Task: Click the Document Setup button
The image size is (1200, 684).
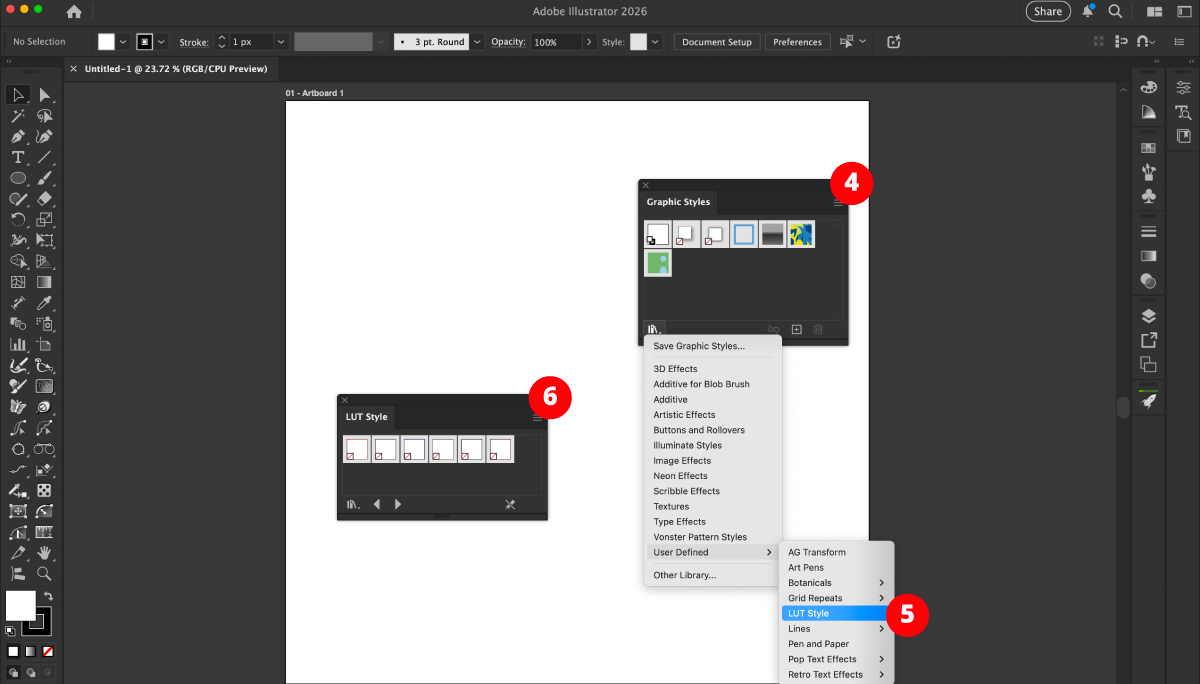Action: click(x=717, y=42)
